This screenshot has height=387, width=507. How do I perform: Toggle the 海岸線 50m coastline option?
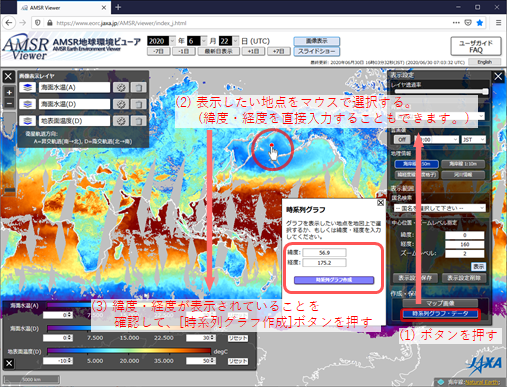416,164
